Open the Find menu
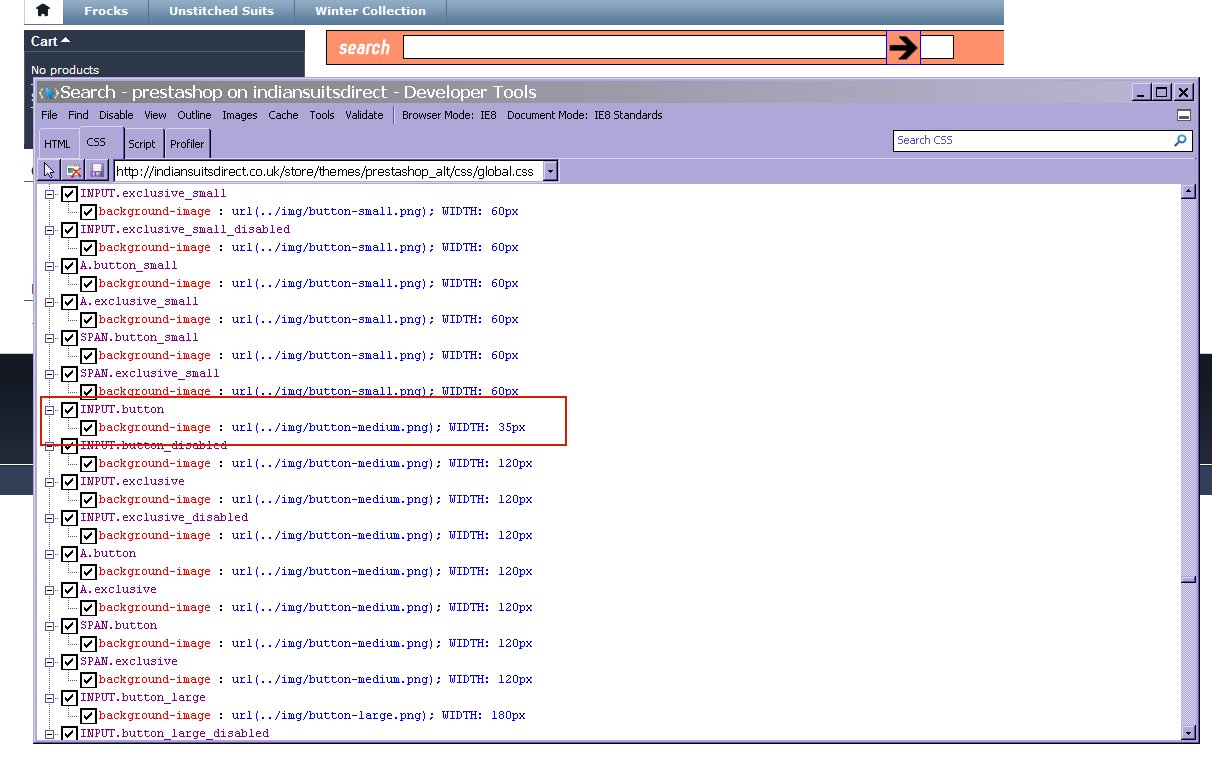Image resolution: width=1212 pixels, height=761 pixels. pos(78,115)
